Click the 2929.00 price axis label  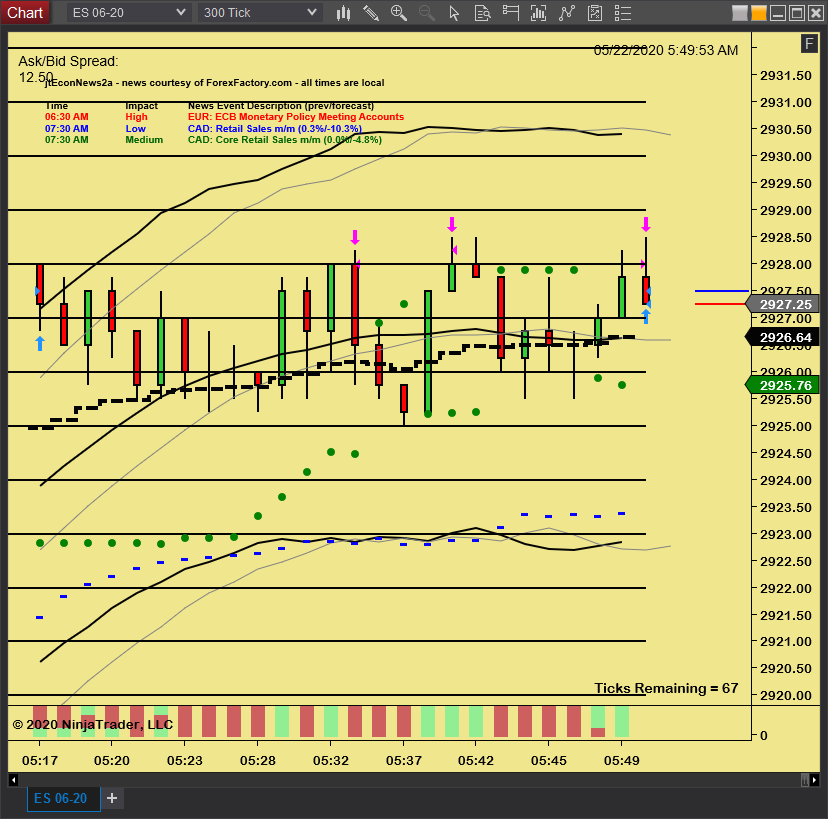pyautogui.click(x=786, y=210)
